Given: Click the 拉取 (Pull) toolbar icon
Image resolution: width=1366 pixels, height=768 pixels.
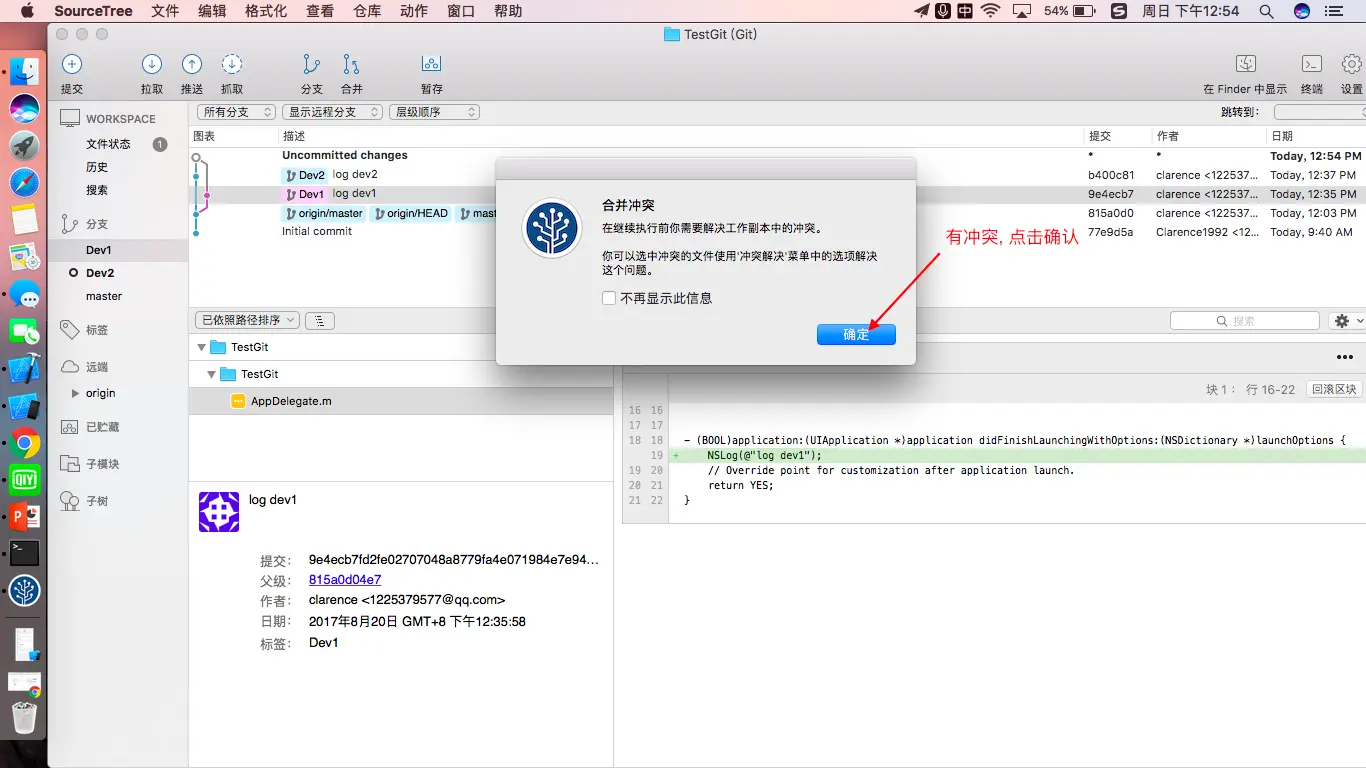Looking at the screenshot, I should tap(152, 64).
